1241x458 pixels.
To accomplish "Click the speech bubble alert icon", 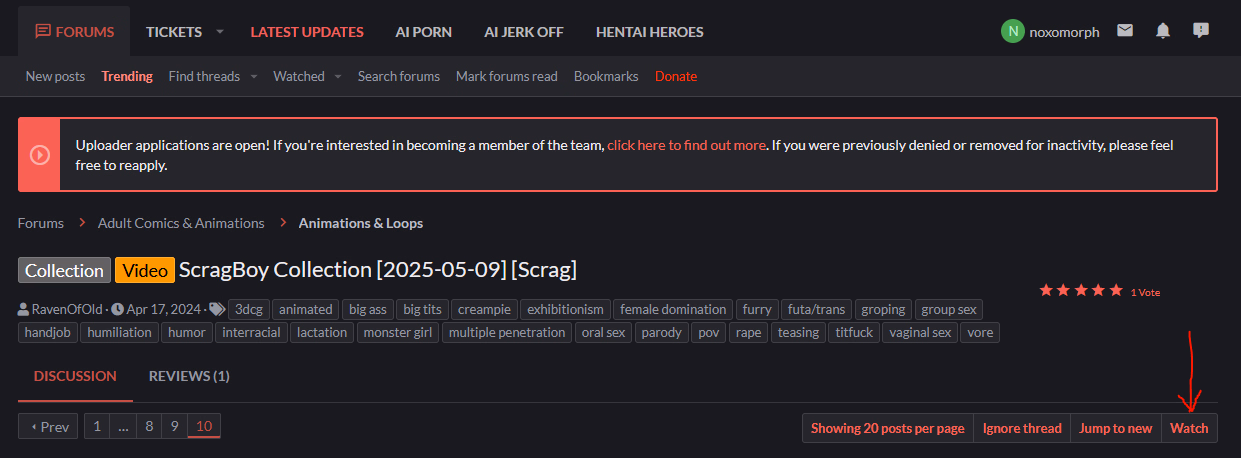I will (x=1201, y=31).
